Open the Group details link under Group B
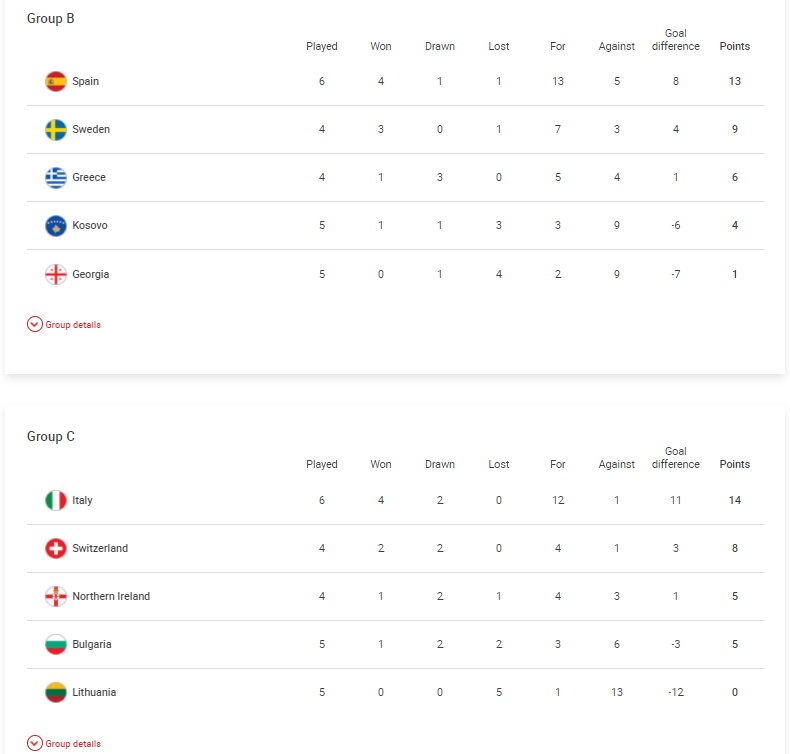Viewport: 790px width, 754px height. coord(73,325)
